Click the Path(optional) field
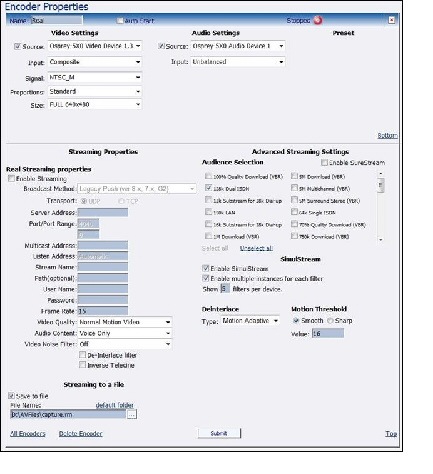 coord(103,278)
